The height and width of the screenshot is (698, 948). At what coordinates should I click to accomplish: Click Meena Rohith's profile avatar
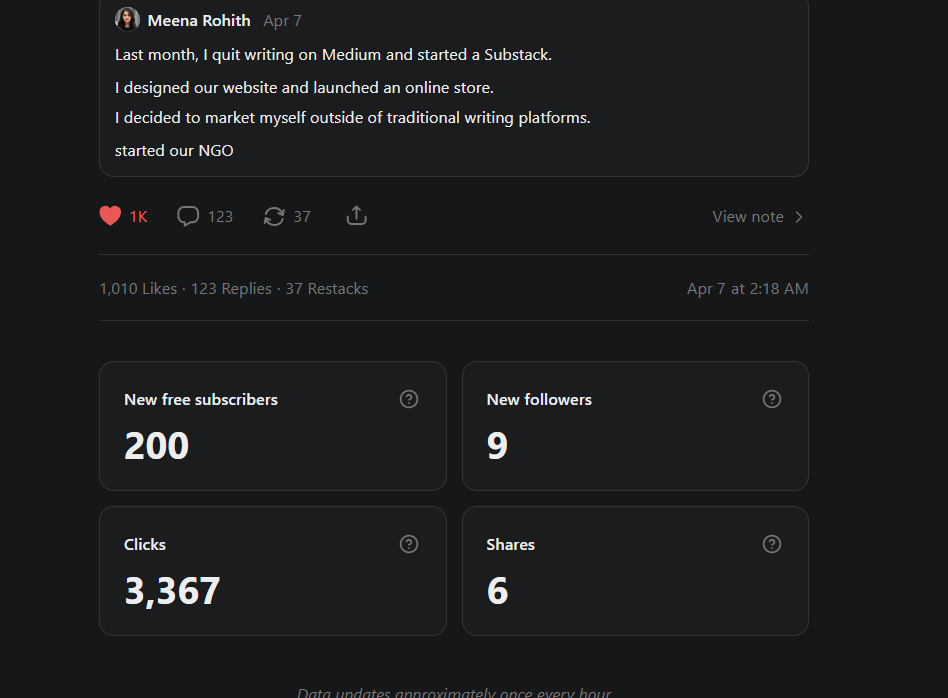(x=127, y=20)
